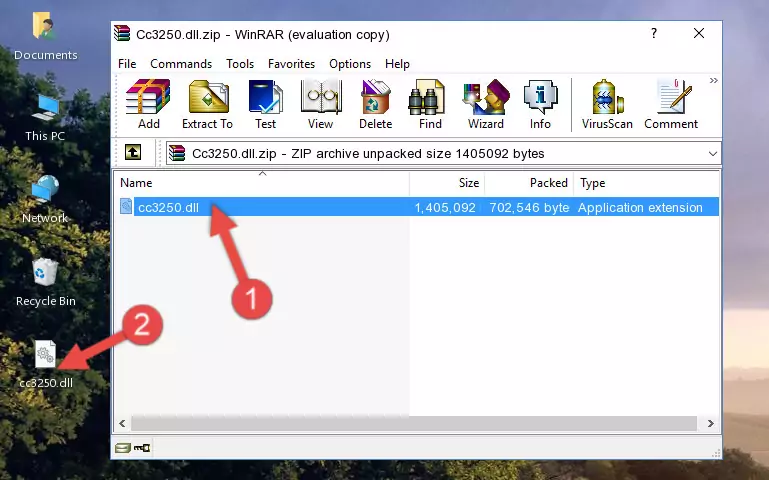The height and width of the screenshot is (480, 769).
Task: Click the Add archive toolbar icon
Action: pyautogui.click(x=148, y=104)
